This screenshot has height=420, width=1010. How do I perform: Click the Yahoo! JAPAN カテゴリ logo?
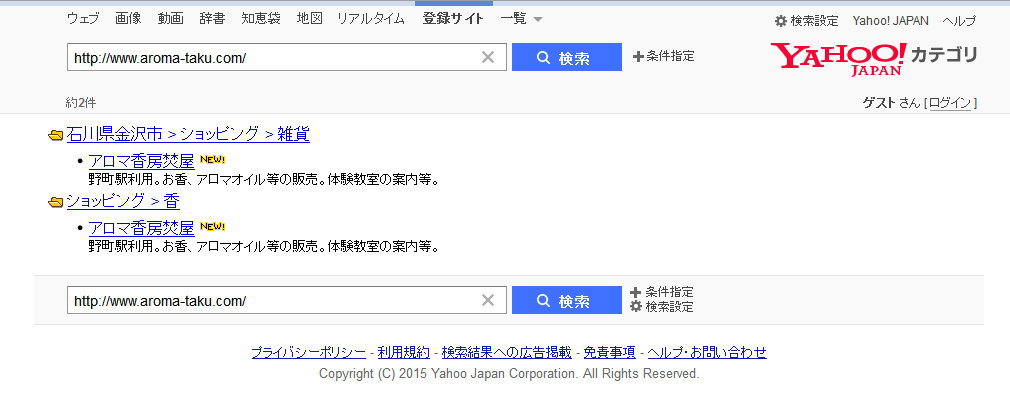(x=873, y=59)
